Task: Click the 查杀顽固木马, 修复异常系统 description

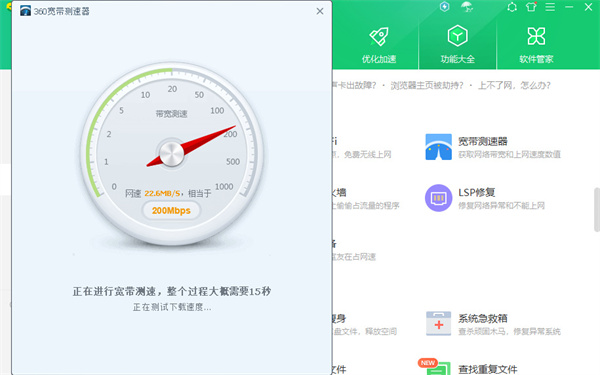Action: click(x=509, y=331)
